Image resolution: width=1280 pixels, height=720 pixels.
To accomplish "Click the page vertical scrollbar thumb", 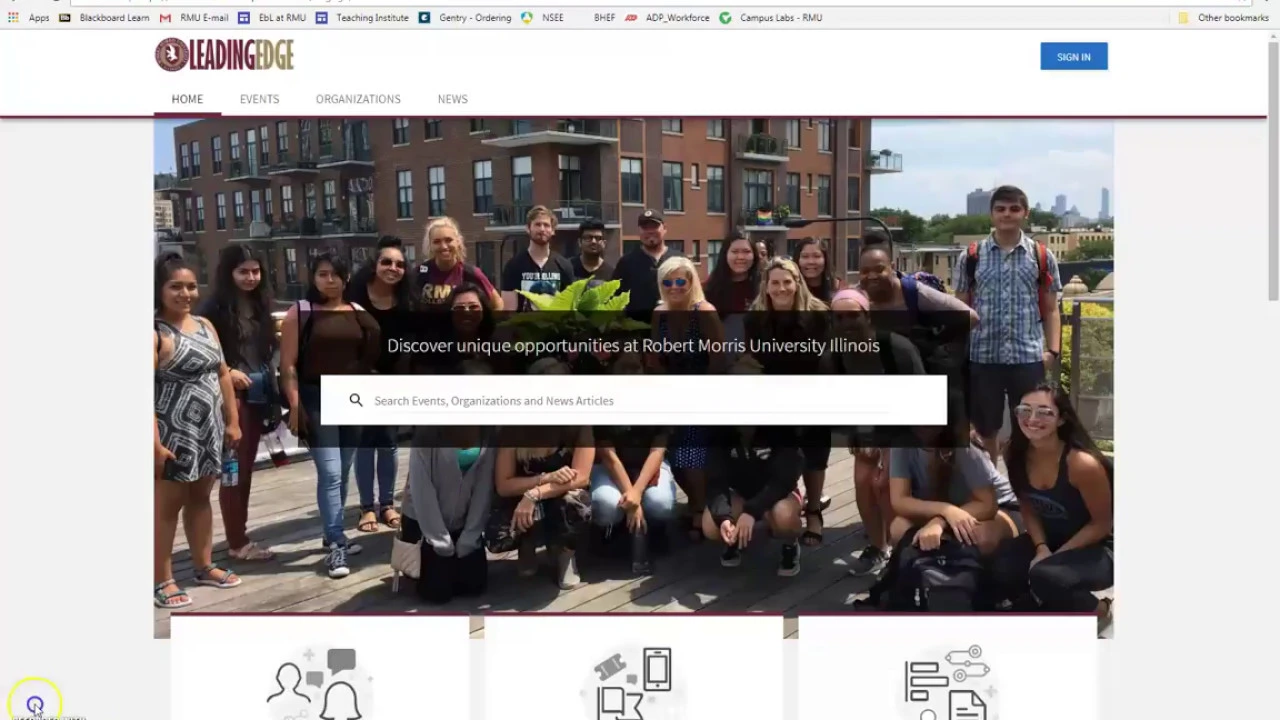I will tap(1272, 170).
